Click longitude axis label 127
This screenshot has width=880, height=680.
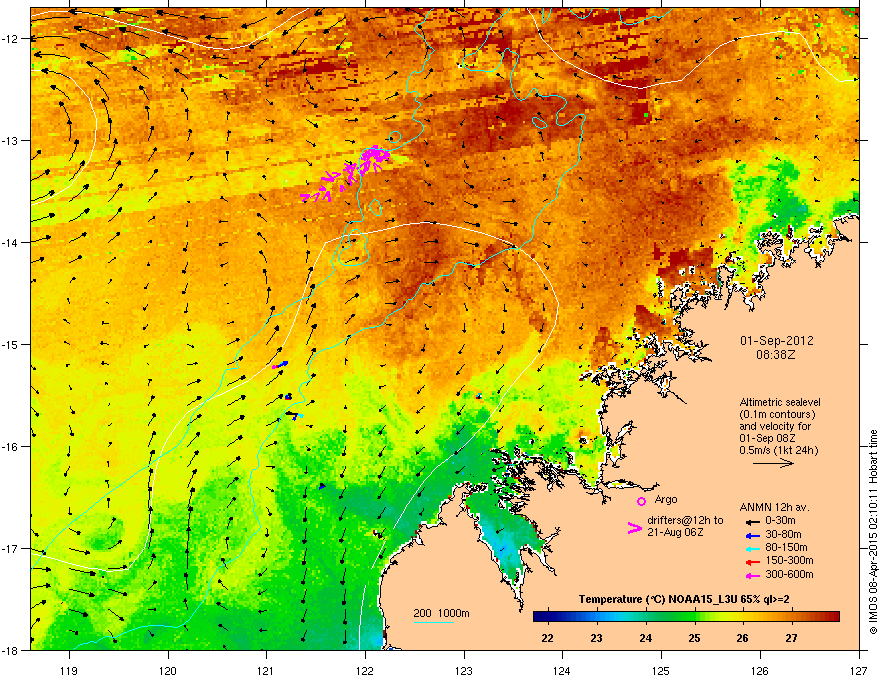coord(859,670)
